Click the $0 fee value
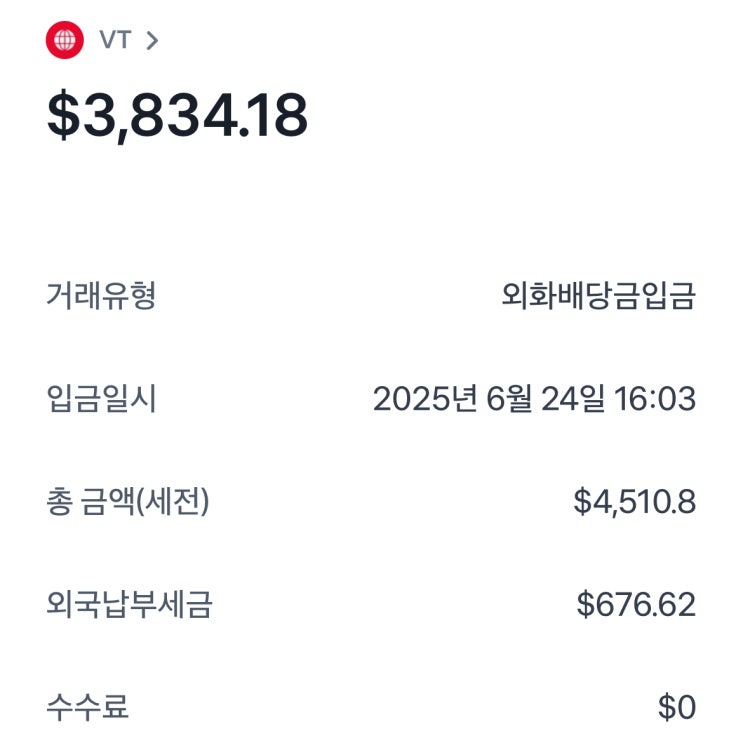Screen dimensions: 743x743 (x=676, y=708)
